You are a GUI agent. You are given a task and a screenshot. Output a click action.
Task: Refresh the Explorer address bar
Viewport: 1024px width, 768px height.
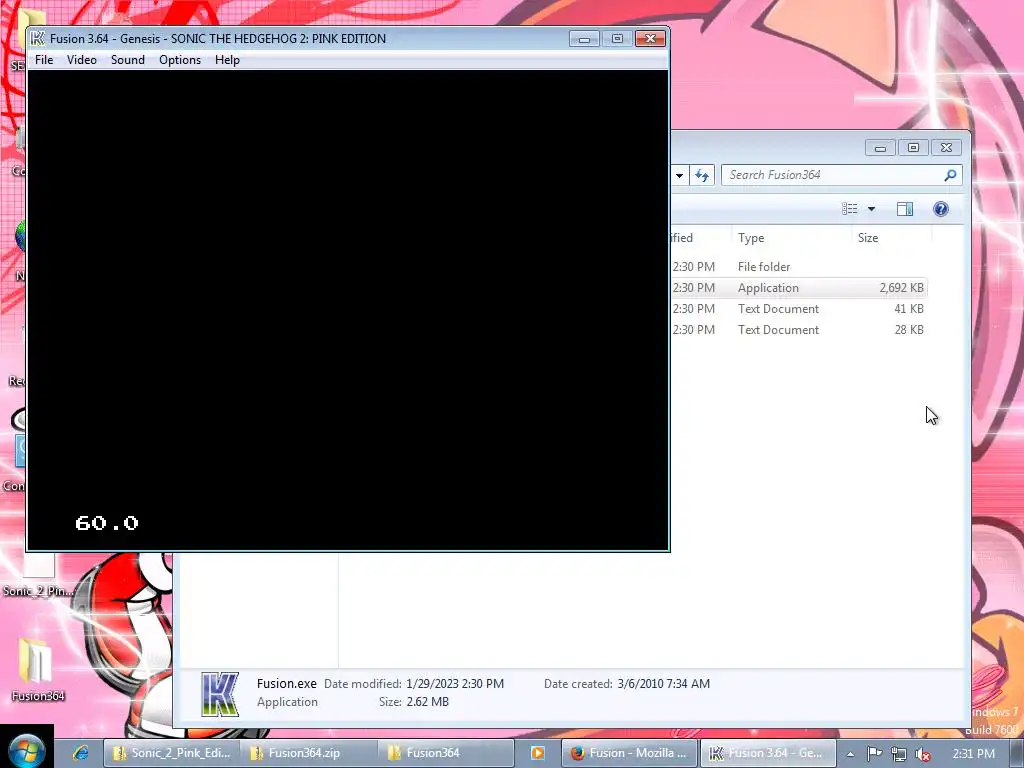pos(702,175)
